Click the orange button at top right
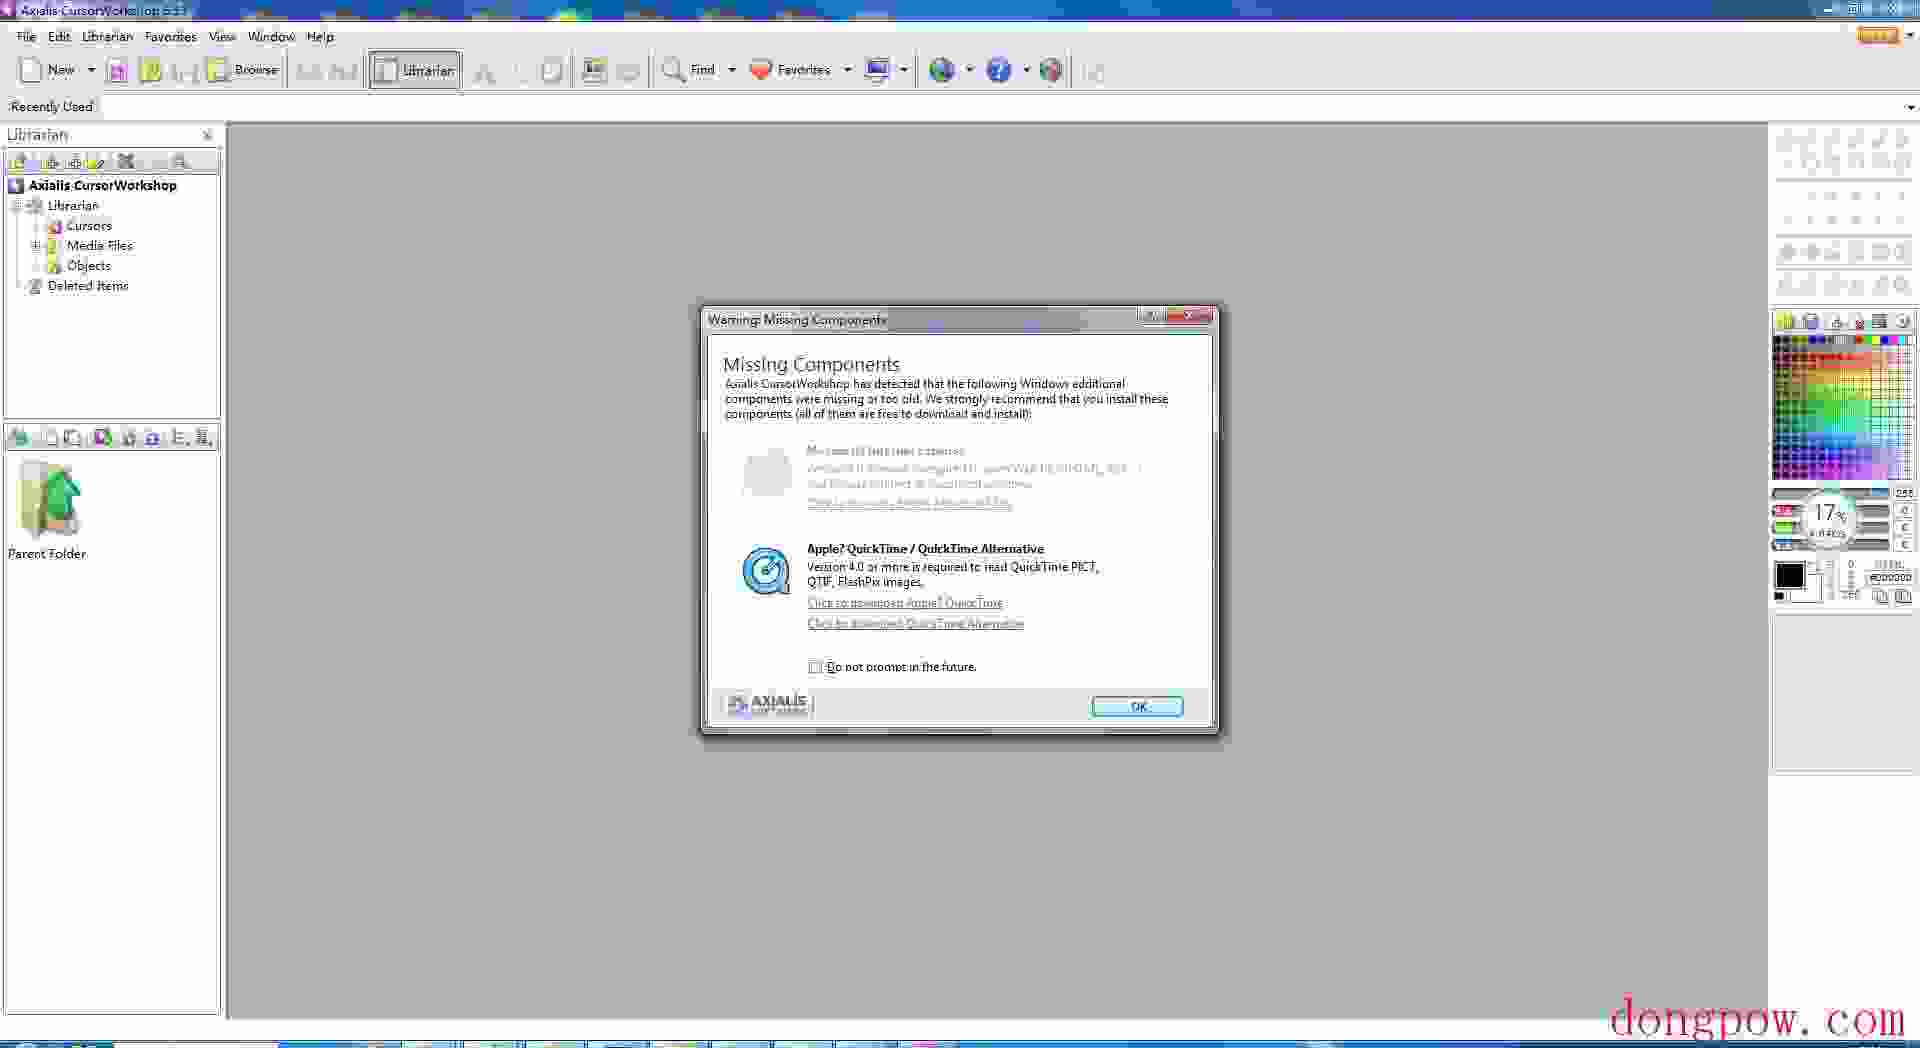 pyautogui.click(x=1877, y=35)
